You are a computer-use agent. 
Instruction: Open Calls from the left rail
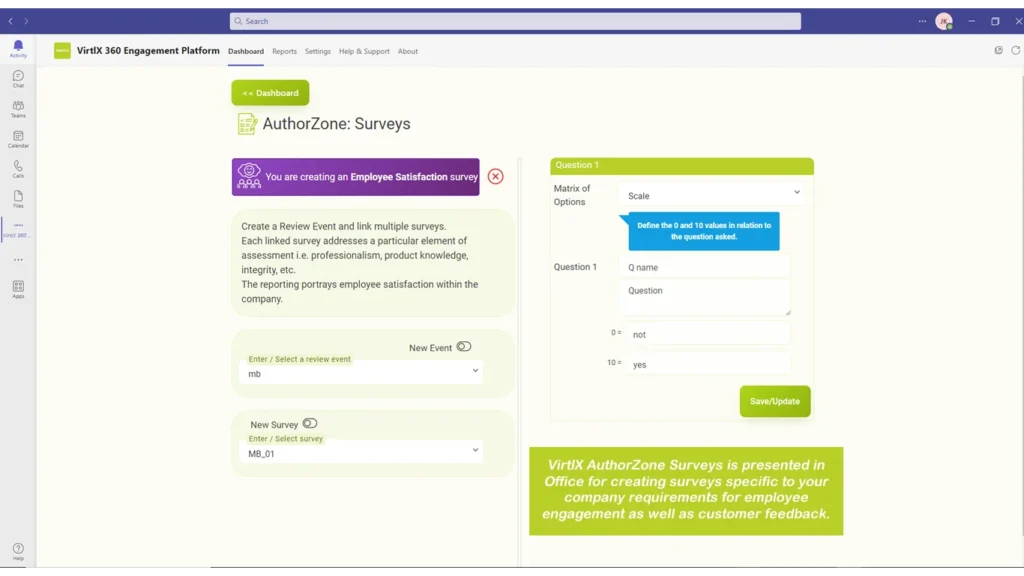(18, 169)
